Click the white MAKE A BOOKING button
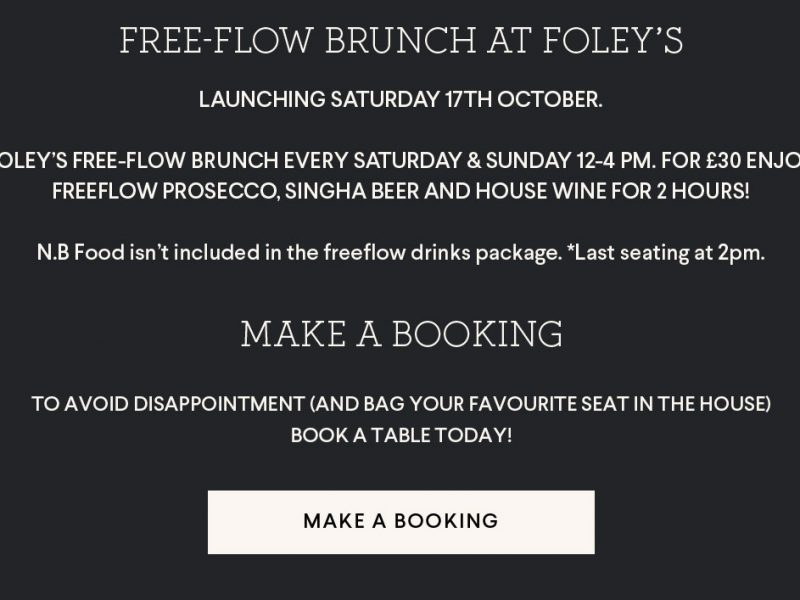The image size is (800, 600). coord(401,522)
